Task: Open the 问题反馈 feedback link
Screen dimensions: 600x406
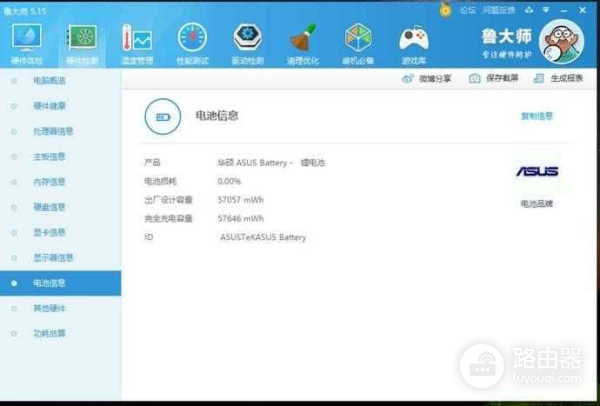Action: click(499, 10)
